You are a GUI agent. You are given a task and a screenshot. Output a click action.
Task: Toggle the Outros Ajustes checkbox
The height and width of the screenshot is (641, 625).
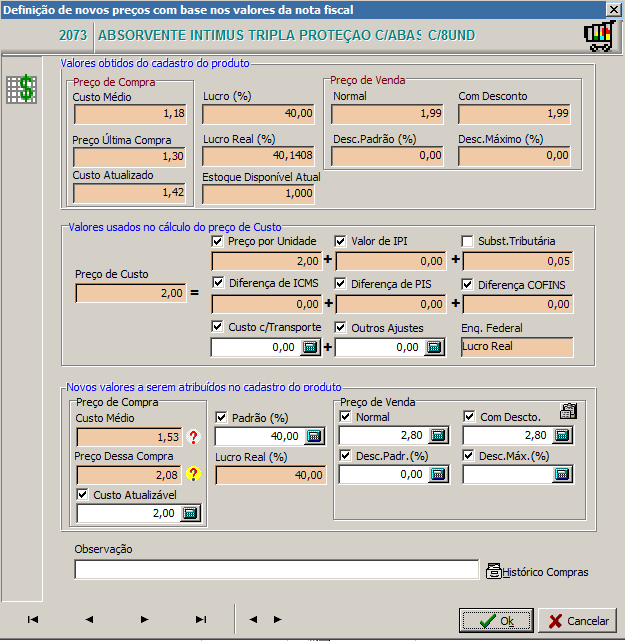[340, 327]
